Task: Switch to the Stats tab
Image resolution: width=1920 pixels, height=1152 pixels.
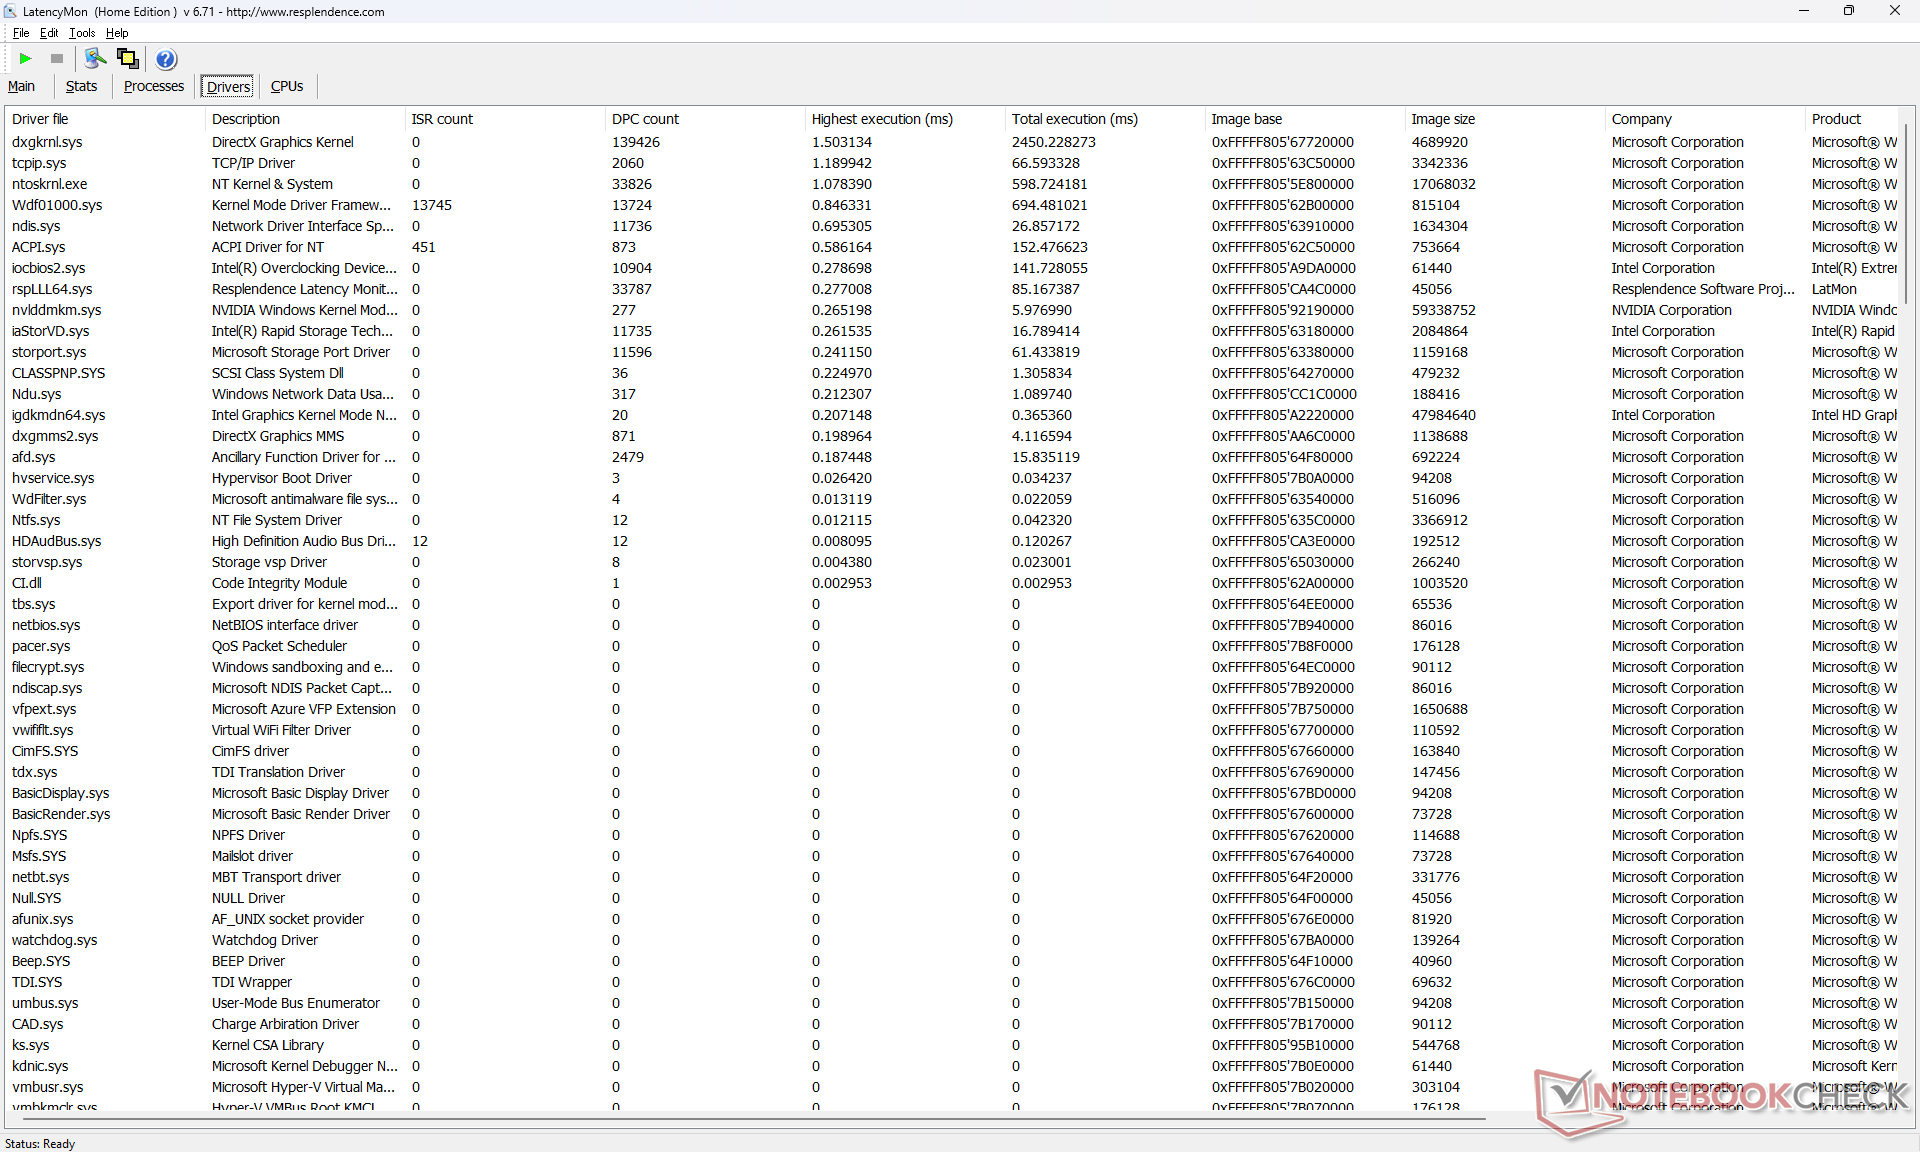Action: point(81,86)
